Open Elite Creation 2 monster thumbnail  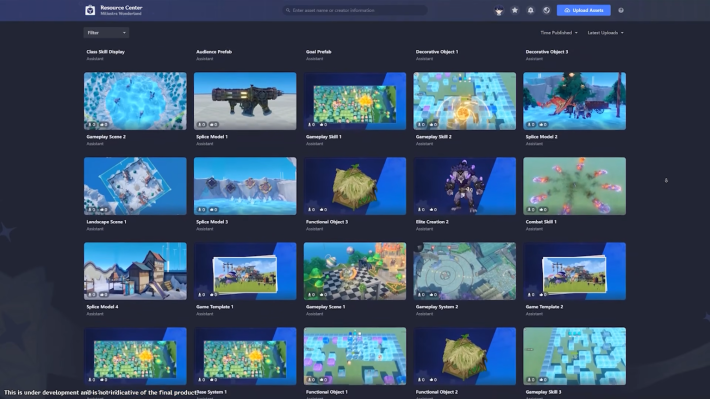[465, 186]
